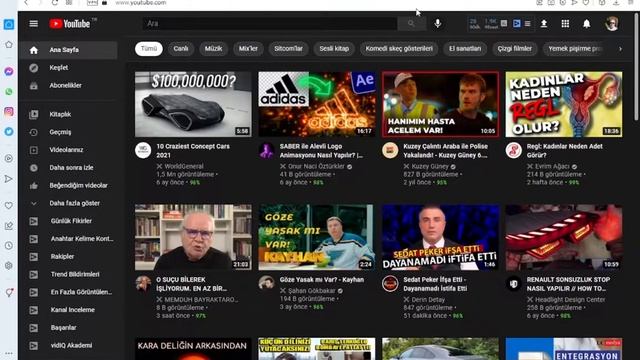Start voice search with microphone icon
Viewport: 640px width, 360px height.
pos(438,24)
